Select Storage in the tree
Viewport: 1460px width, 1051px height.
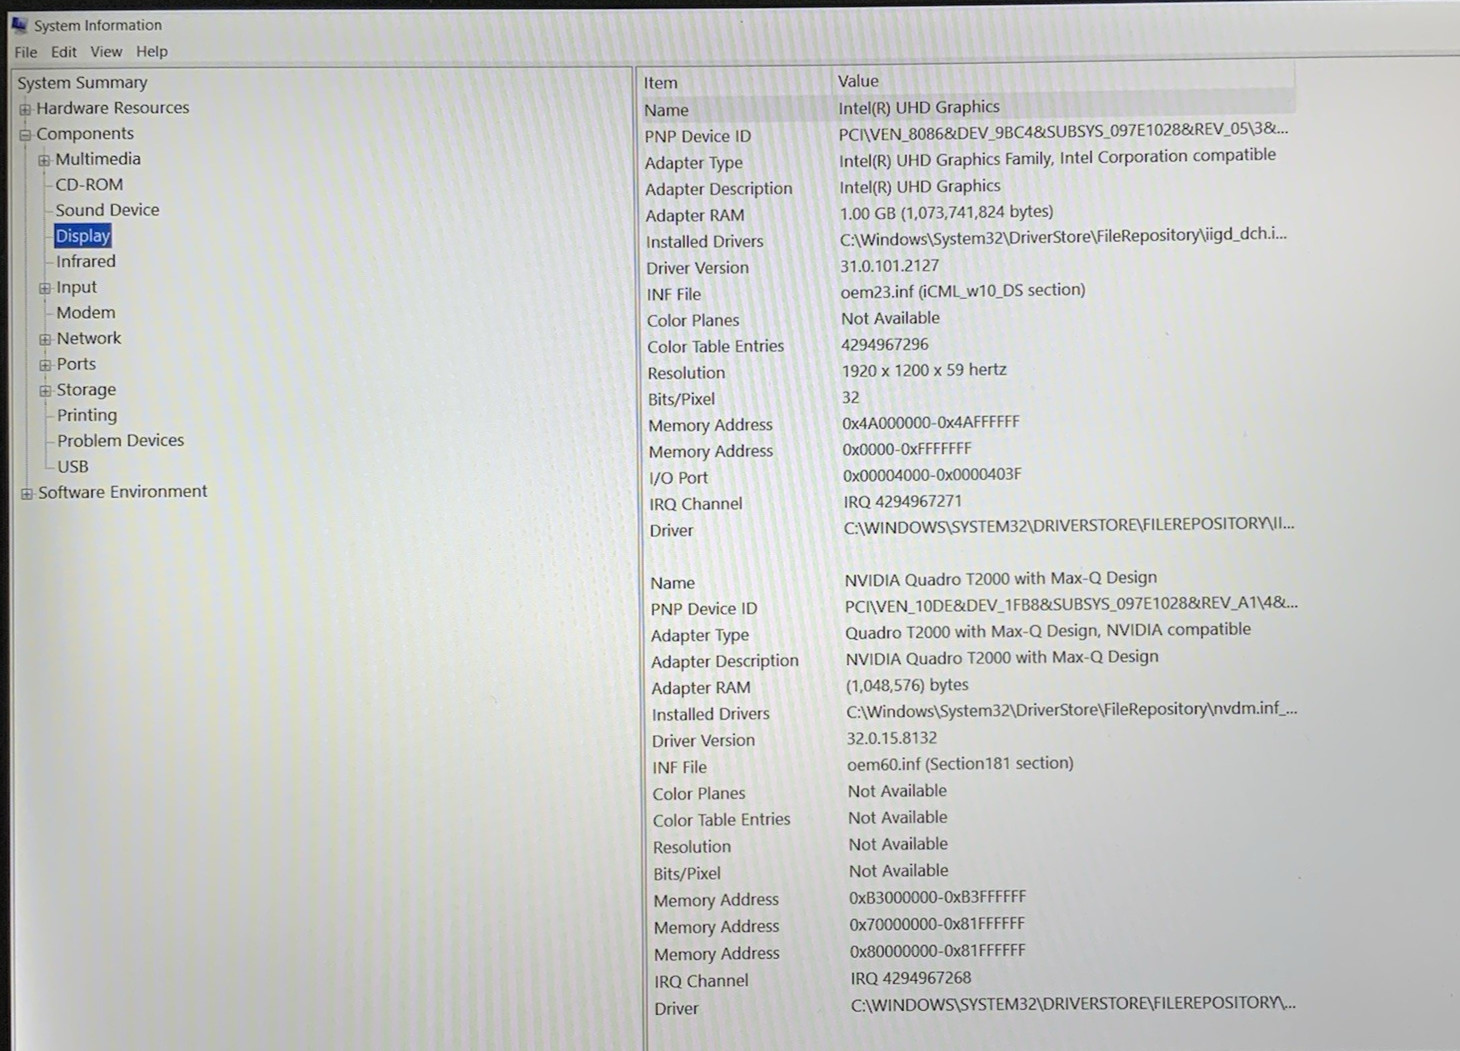click(x=86, y=390)
